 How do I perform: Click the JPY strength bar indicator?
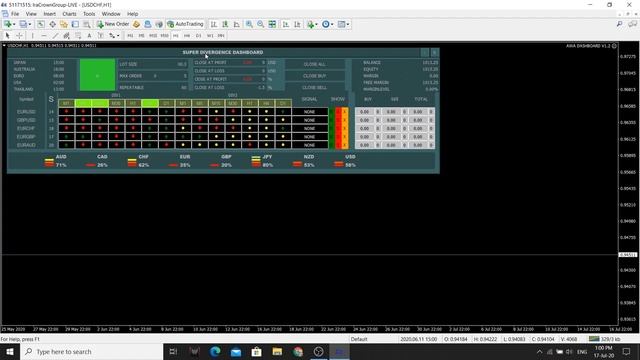(256, 162)
